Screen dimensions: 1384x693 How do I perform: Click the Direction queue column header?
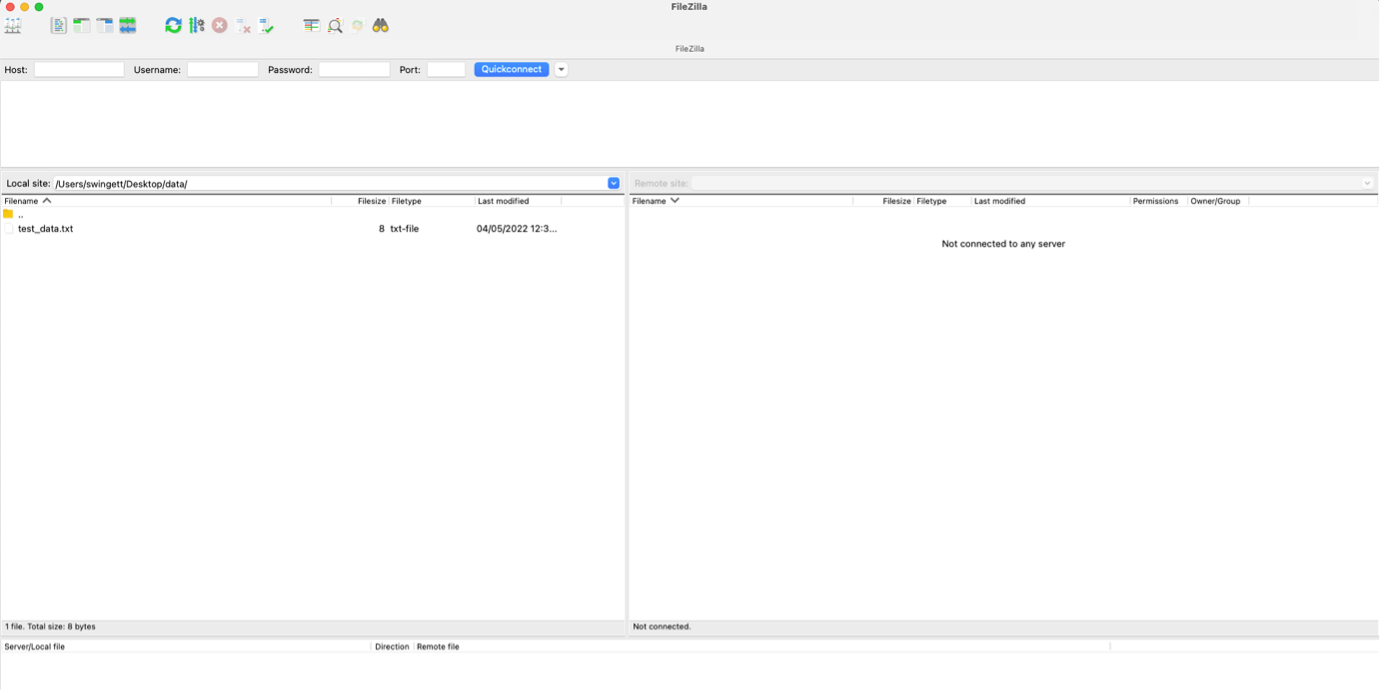point(393,648)
